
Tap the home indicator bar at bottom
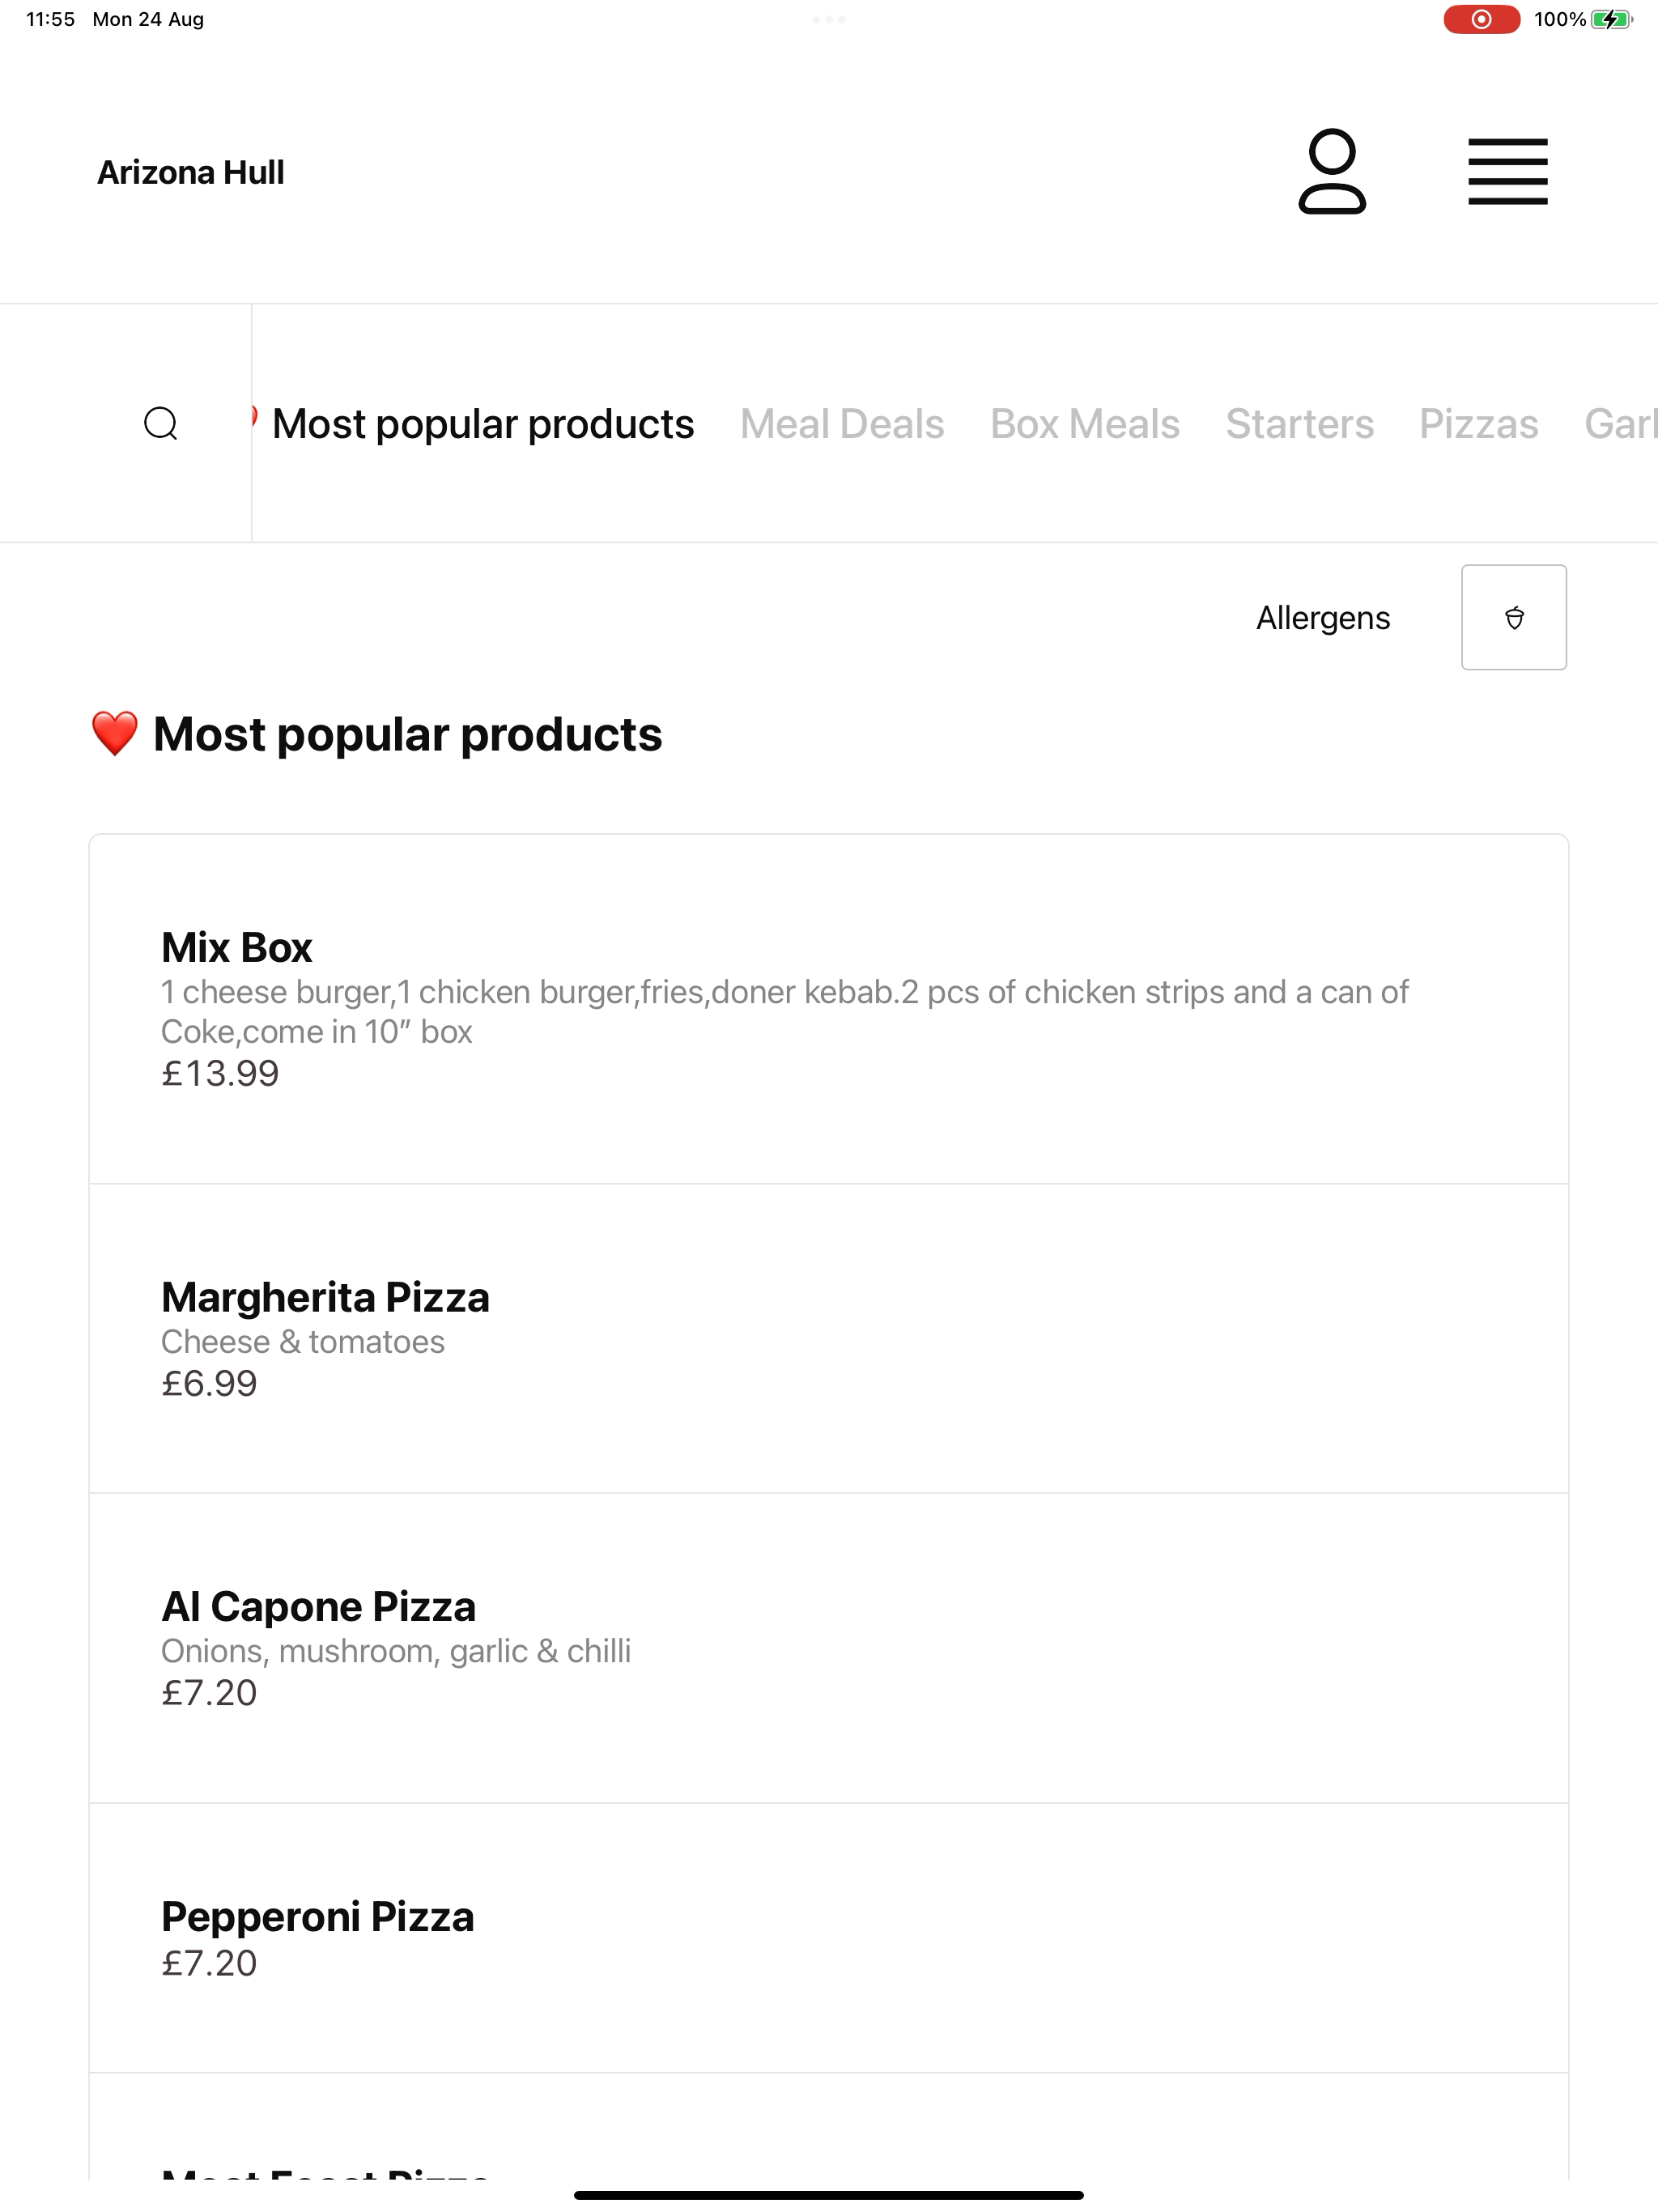(829, 2195)
